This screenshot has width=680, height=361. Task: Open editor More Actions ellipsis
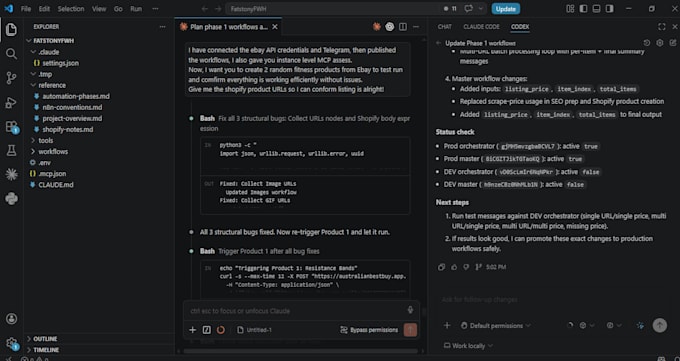416,27
